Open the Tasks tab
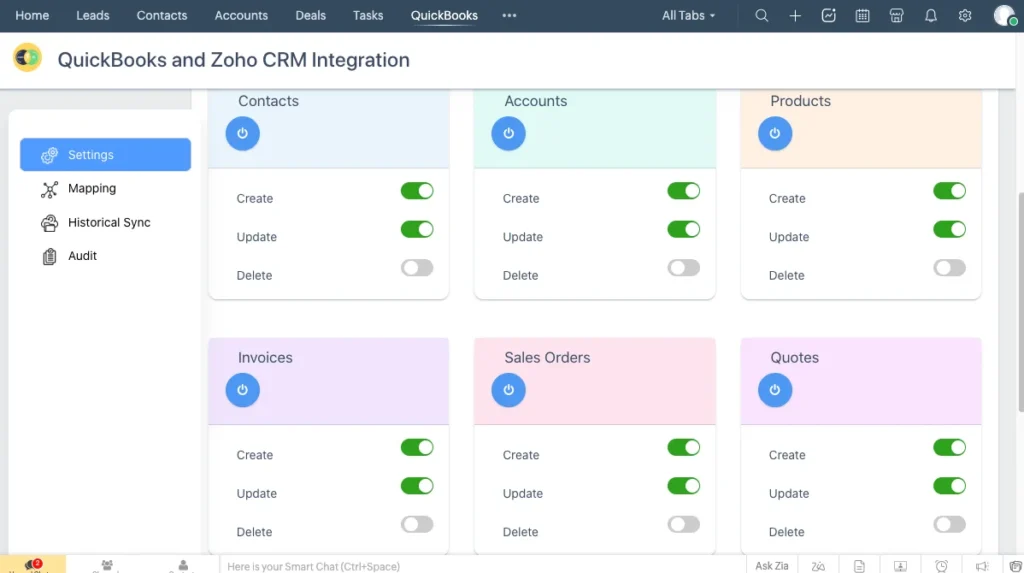Screen dimensions: 1024x573 pyautogui.click(x=368, y=16)
